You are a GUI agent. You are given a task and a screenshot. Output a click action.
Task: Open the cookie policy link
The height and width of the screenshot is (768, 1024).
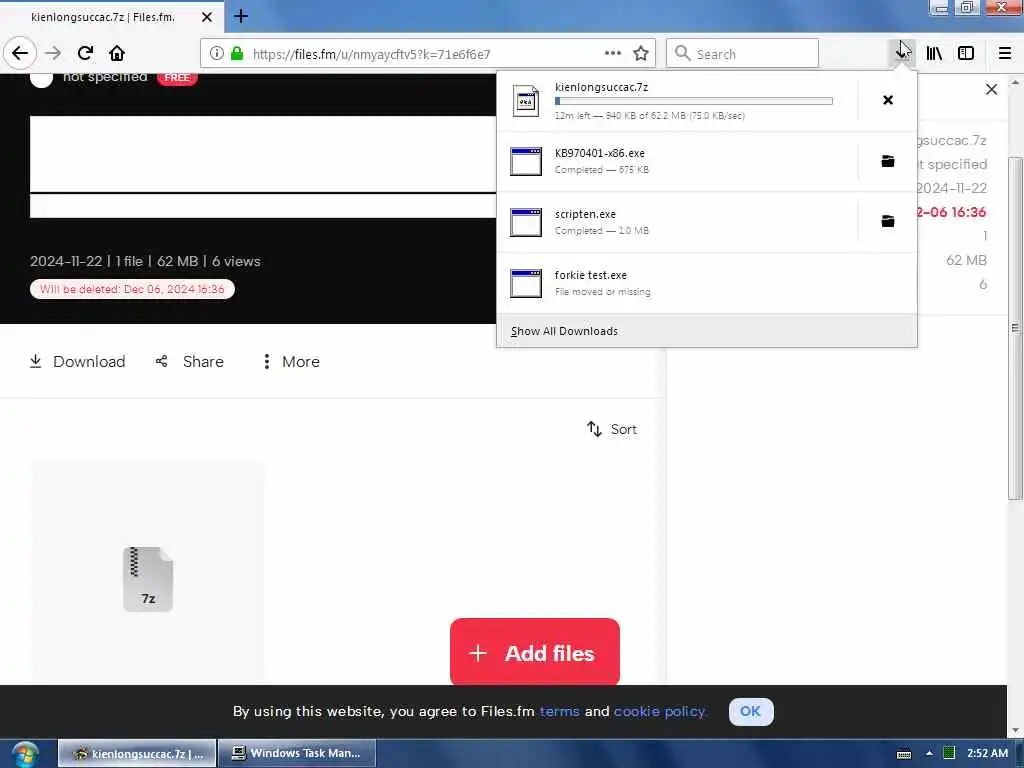click(660, 711)
